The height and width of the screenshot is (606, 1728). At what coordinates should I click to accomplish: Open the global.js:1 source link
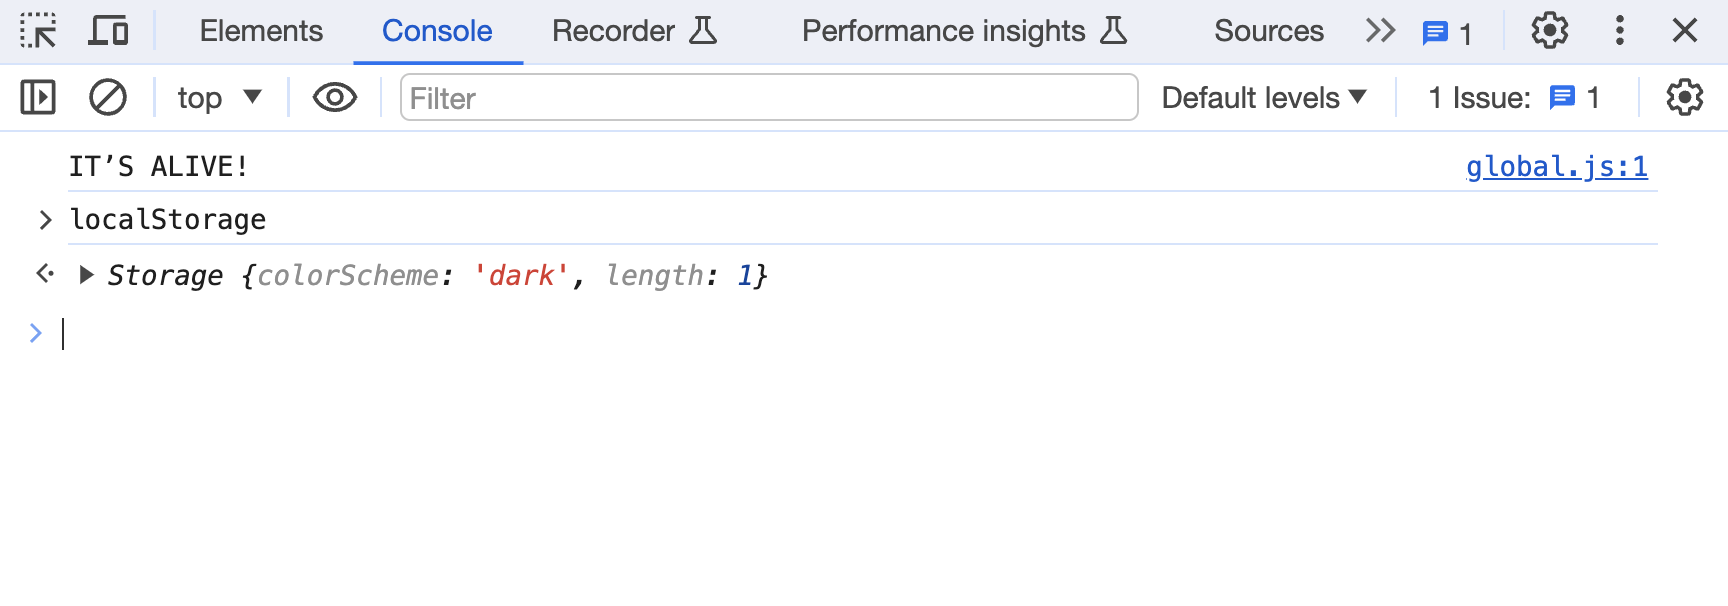[1556, 167]
